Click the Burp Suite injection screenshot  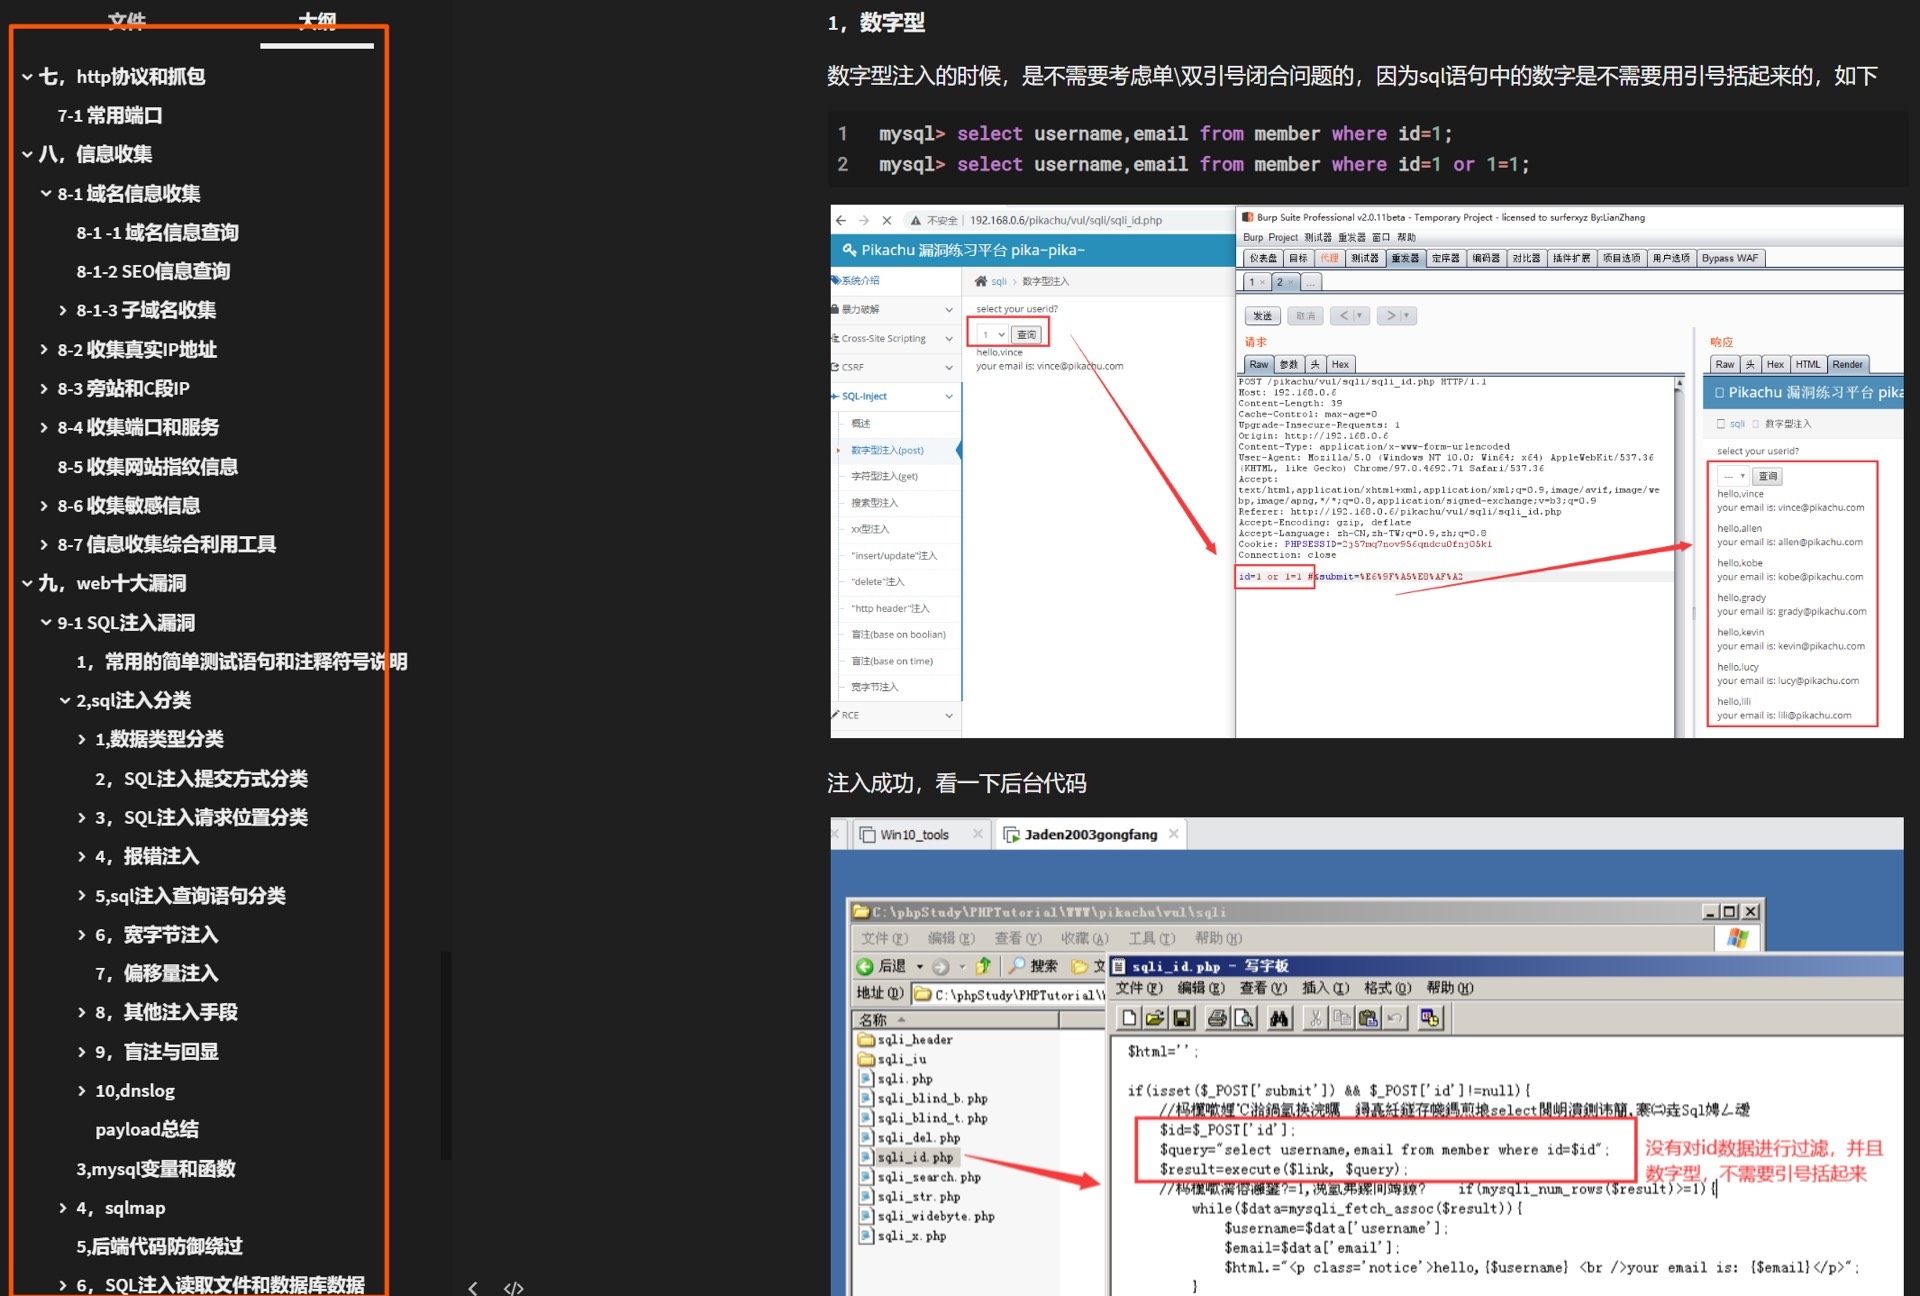[x=1366, y=472]
